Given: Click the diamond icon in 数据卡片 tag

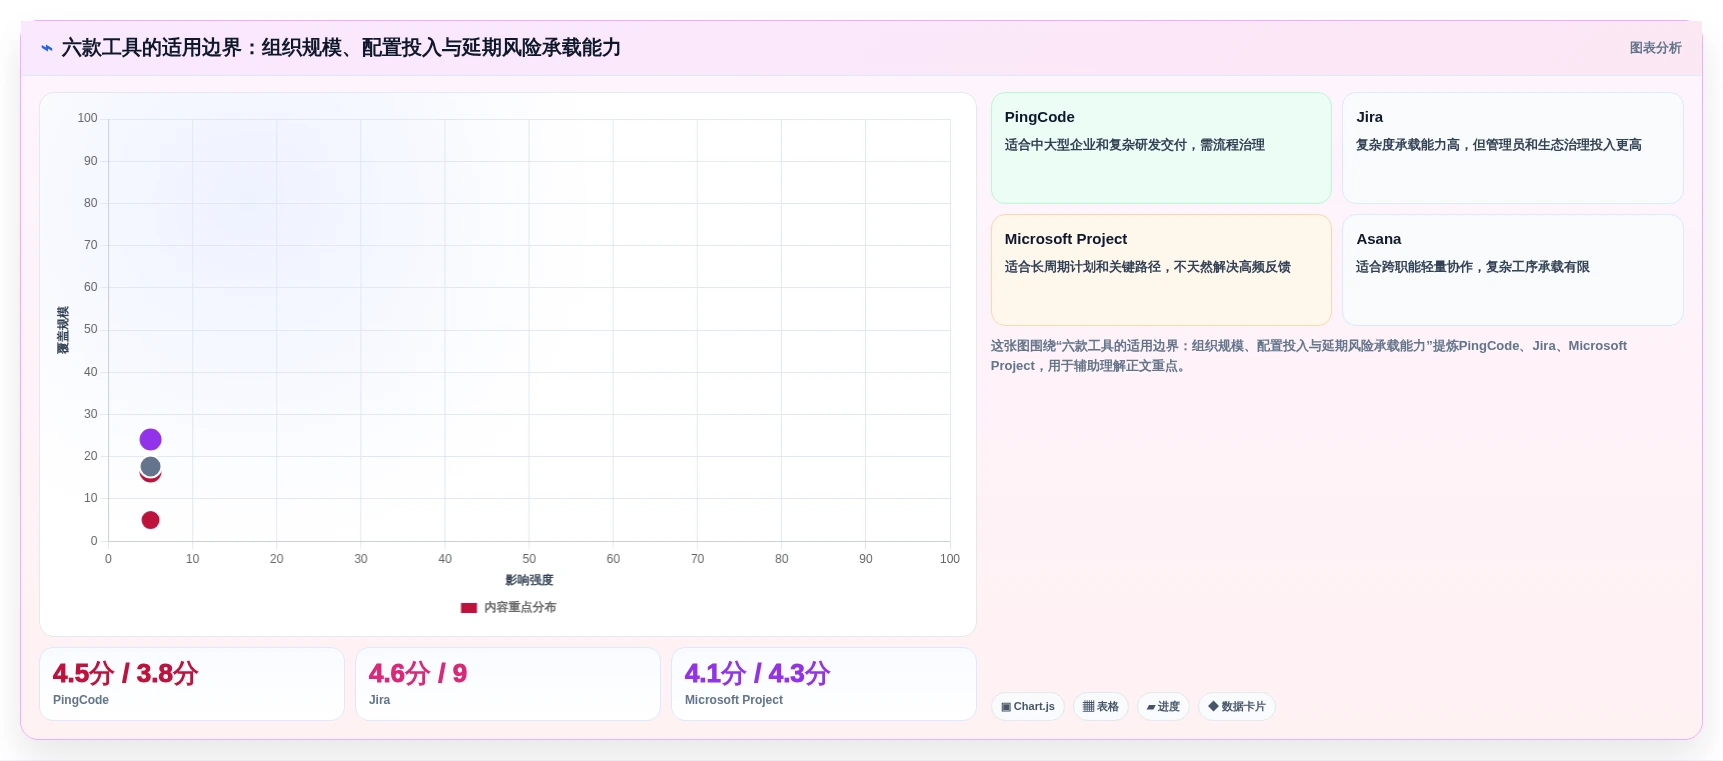Looking at the screenshot, I should pyautogui.click(x=1213, y=706).
